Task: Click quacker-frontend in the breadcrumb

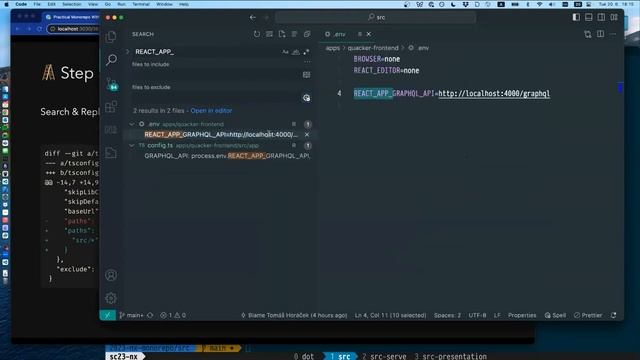Action: 373,48
